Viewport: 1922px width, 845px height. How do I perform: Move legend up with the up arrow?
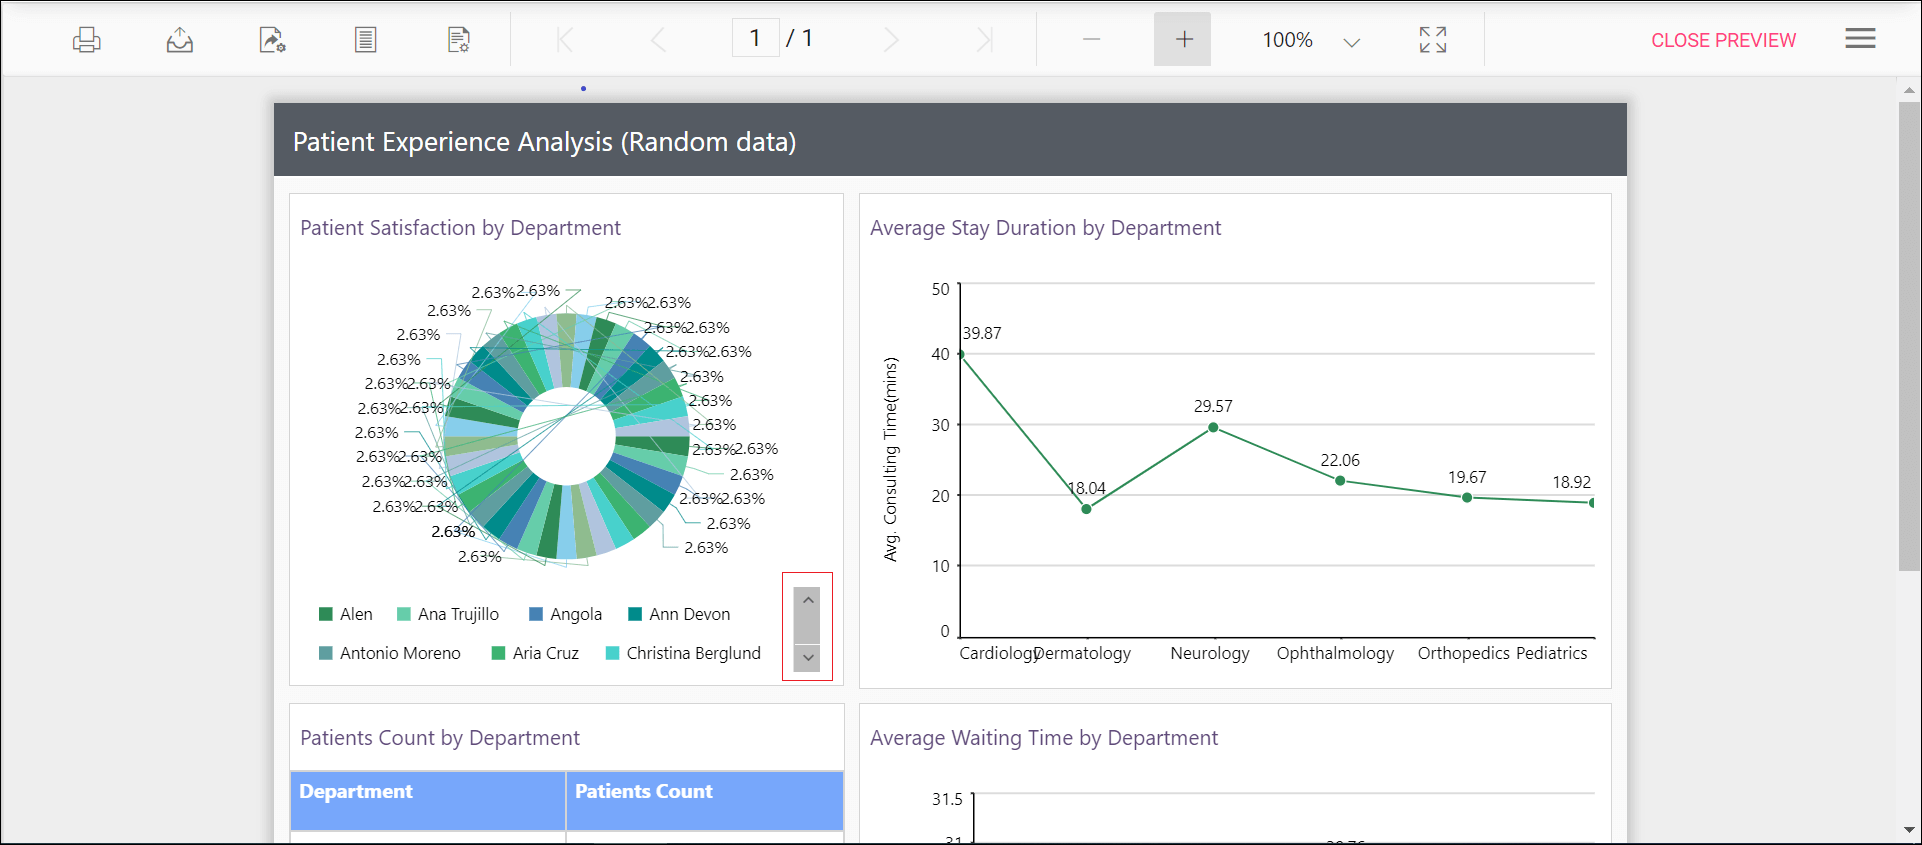[808, 600]
